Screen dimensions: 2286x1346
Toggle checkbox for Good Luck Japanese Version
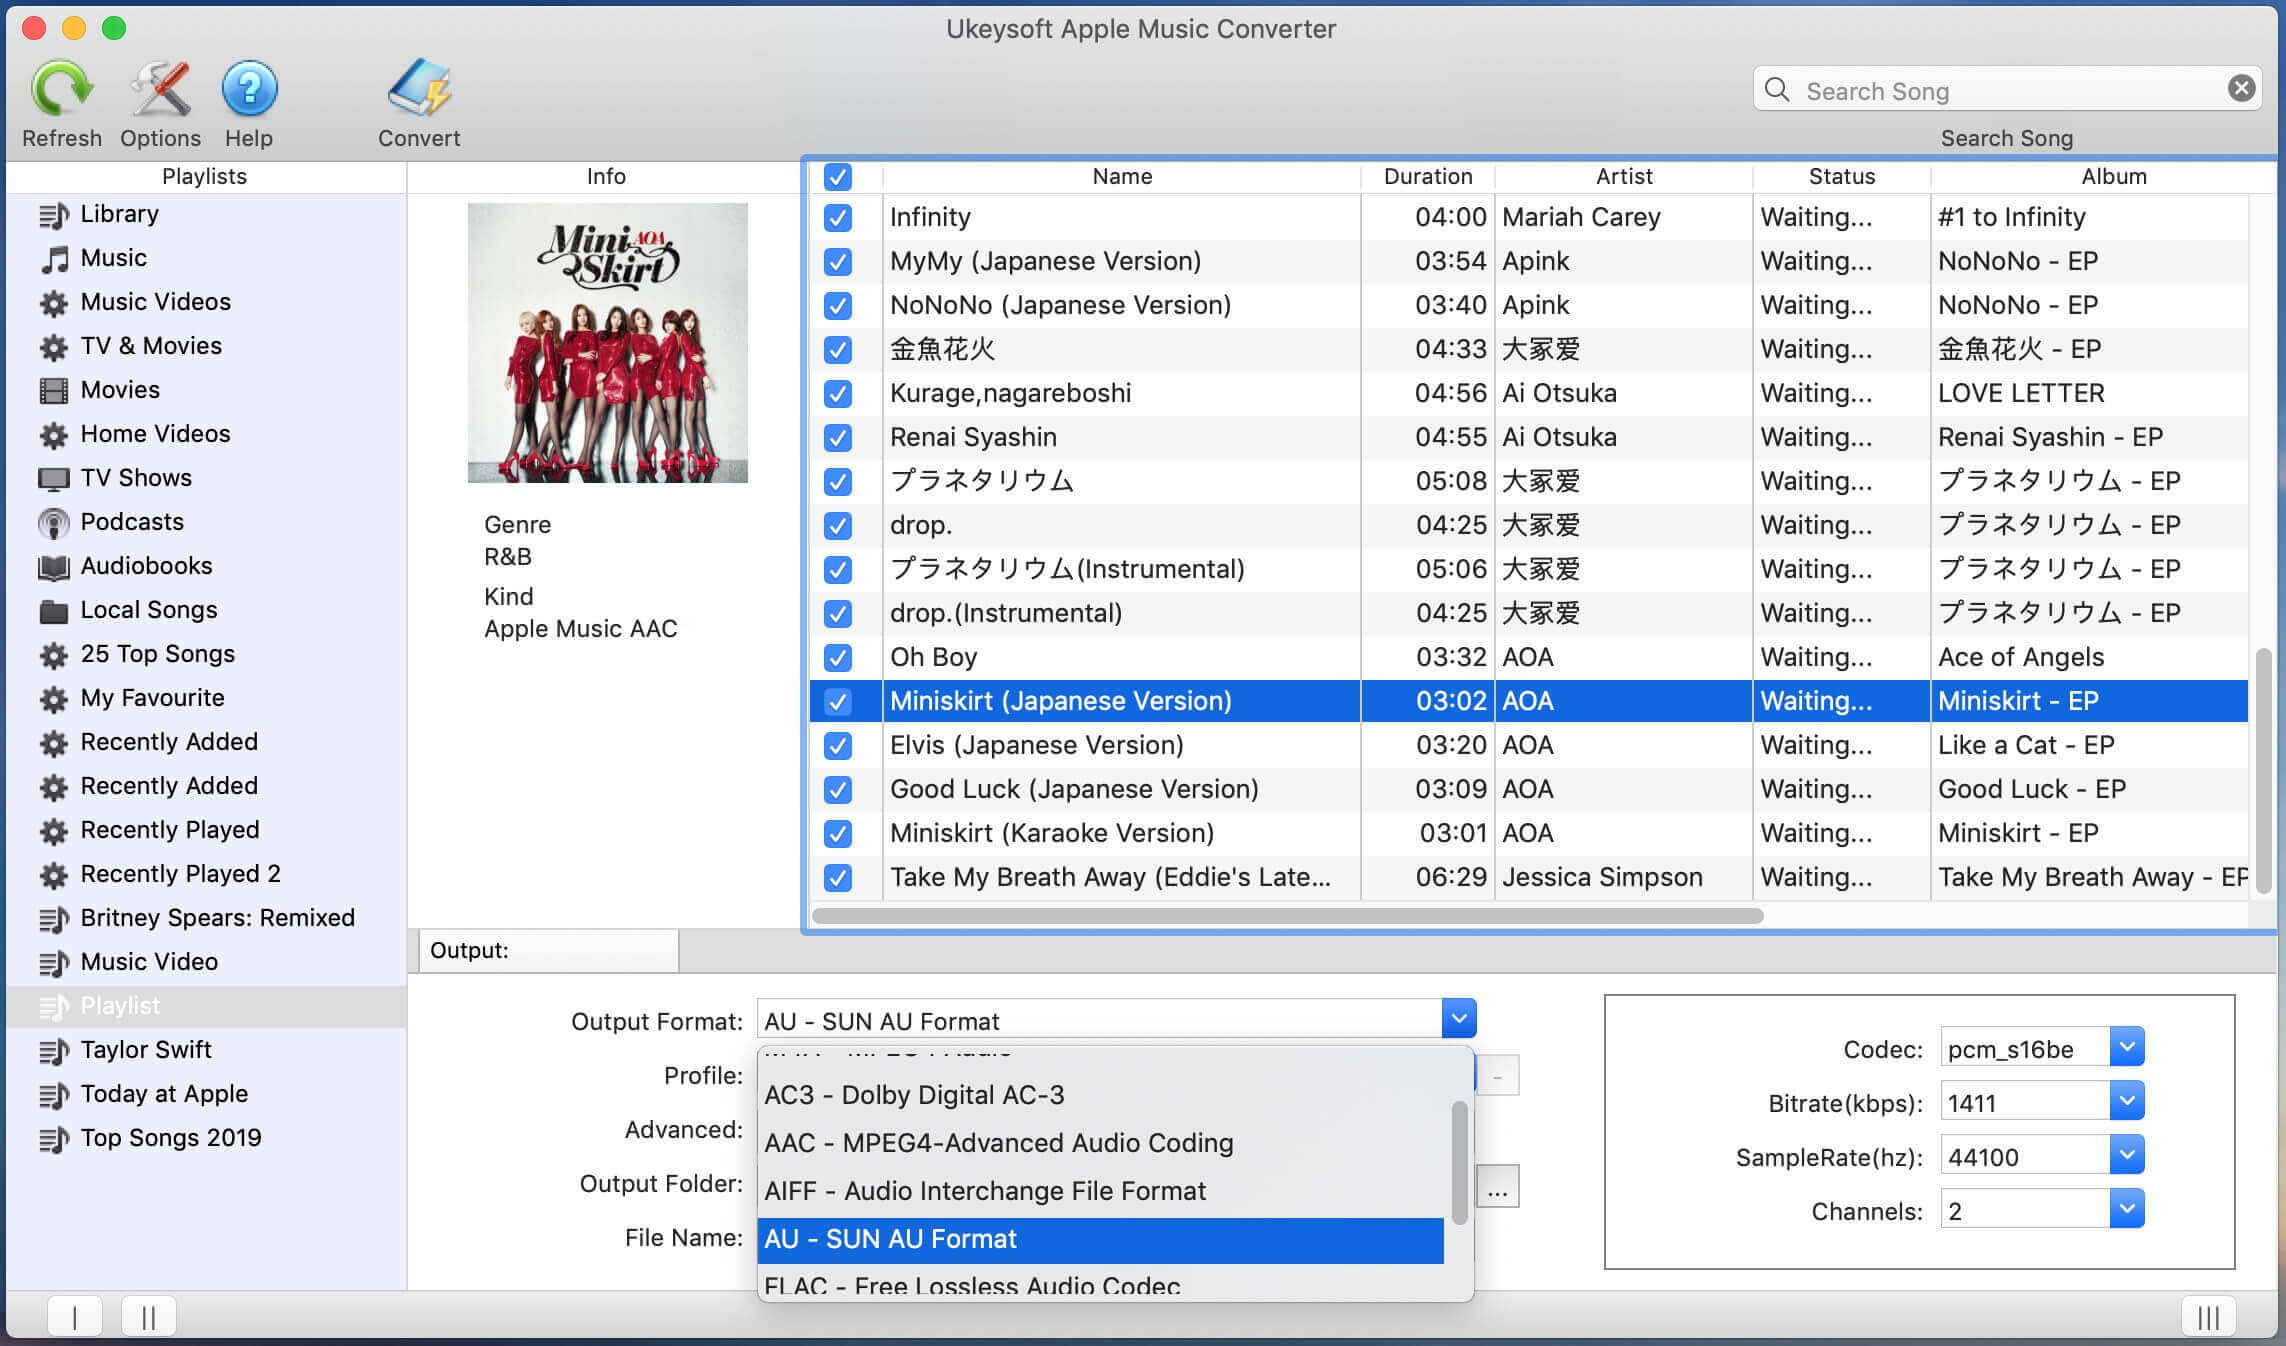[x=838, y=788]
